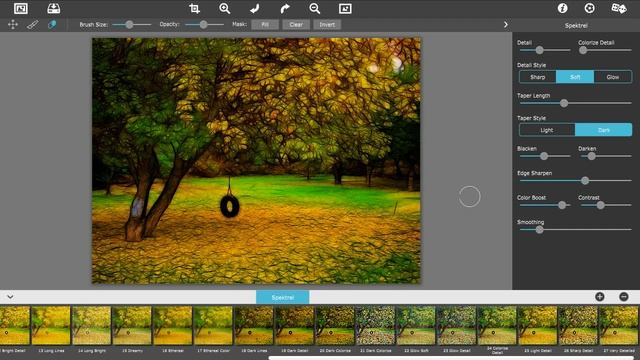Click the dice randomize preset icon
This screenshot has width=640, height=360.
(618, 8)
